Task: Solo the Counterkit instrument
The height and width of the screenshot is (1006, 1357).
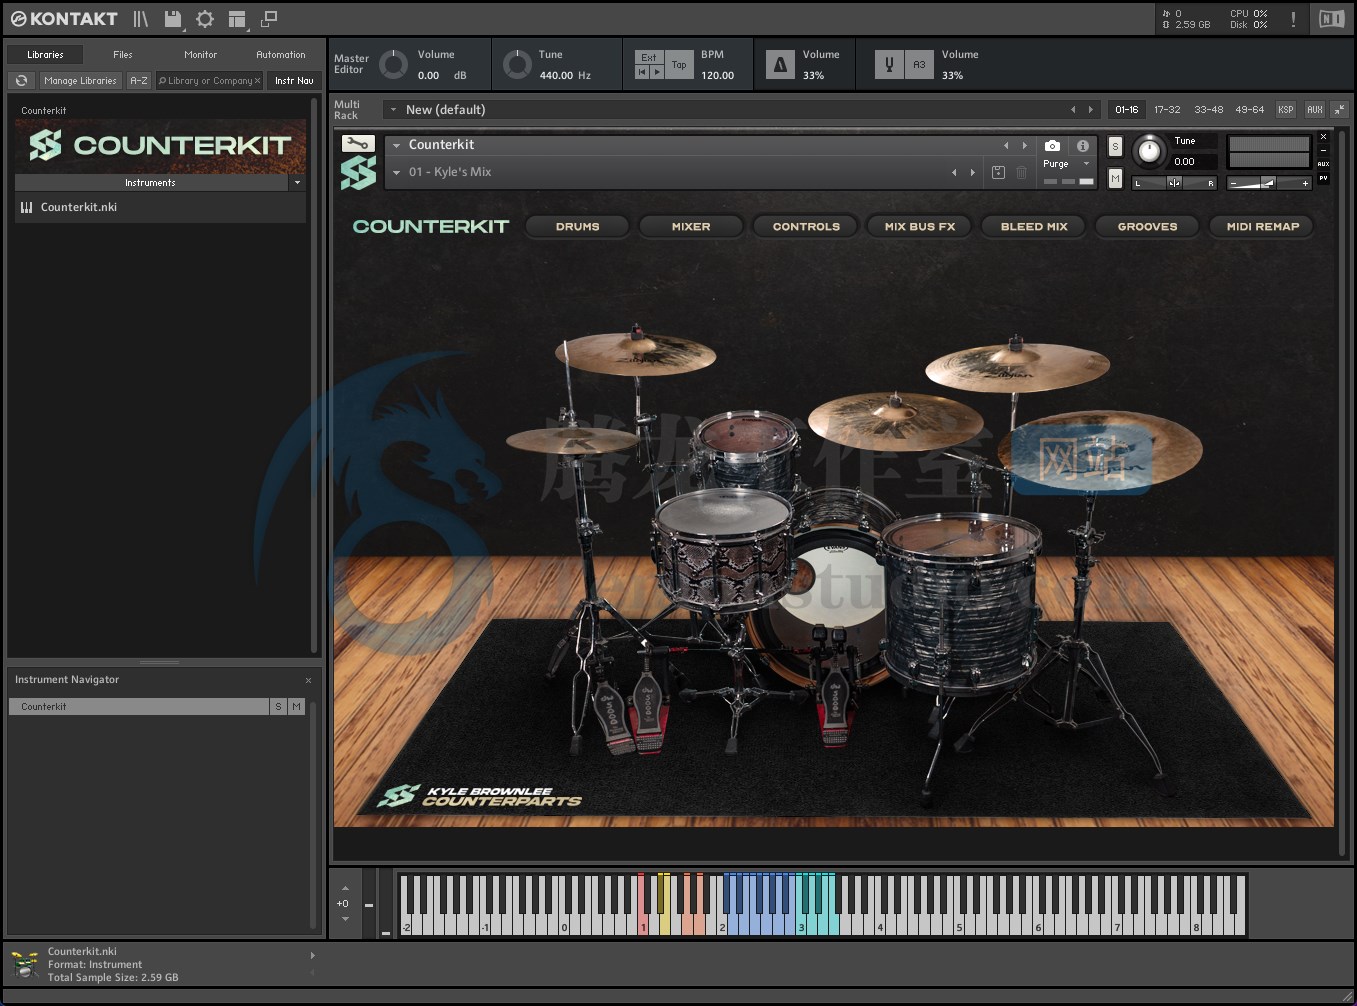Action: pyautogui.click(x=1115, y=147)
